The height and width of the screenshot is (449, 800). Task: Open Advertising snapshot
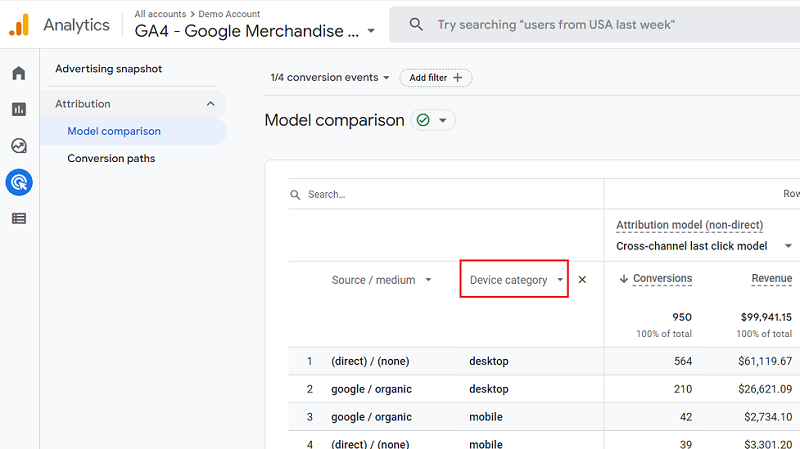tap(109, 69)
